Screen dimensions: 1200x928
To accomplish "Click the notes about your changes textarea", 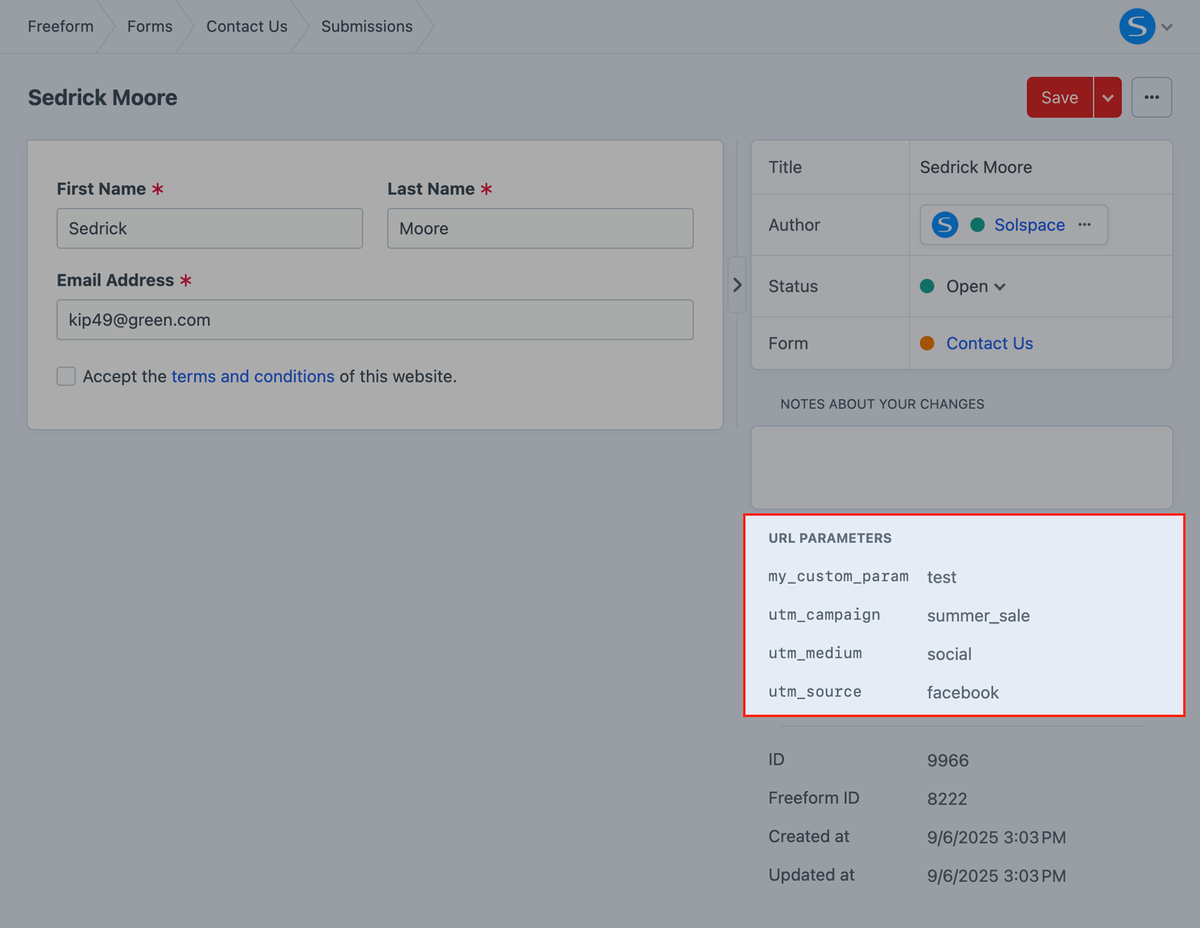I will click(962, 468).
